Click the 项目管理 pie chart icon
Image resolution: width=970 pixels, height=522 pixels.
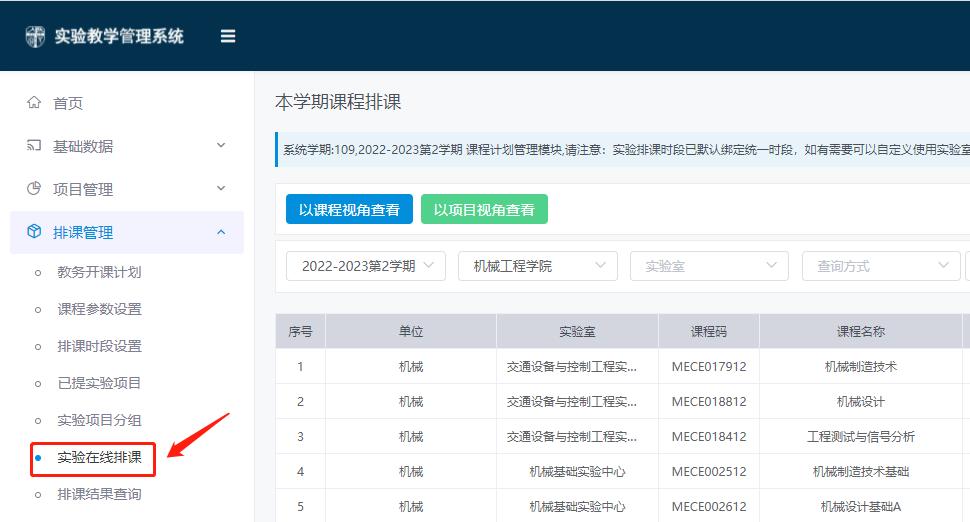pyautogui.click(x=34, y=189)
